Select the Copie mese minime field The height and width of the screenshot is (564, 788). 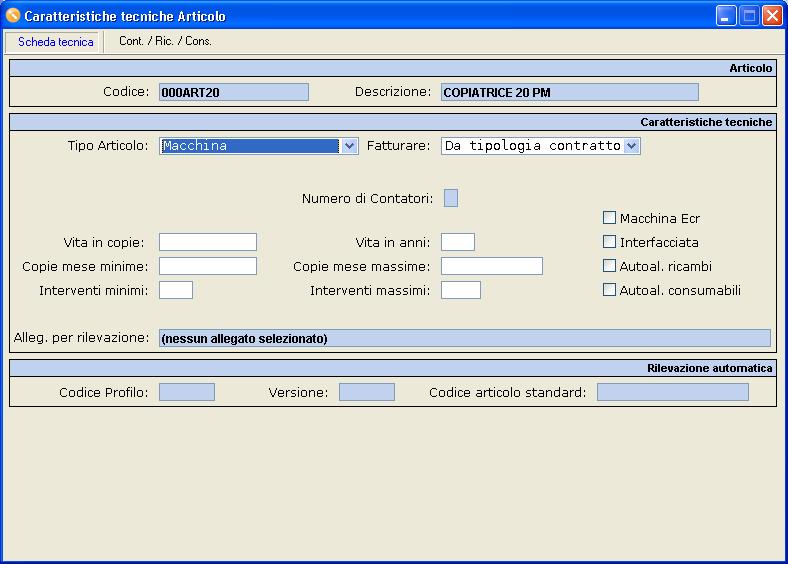(x=208, y=266)
